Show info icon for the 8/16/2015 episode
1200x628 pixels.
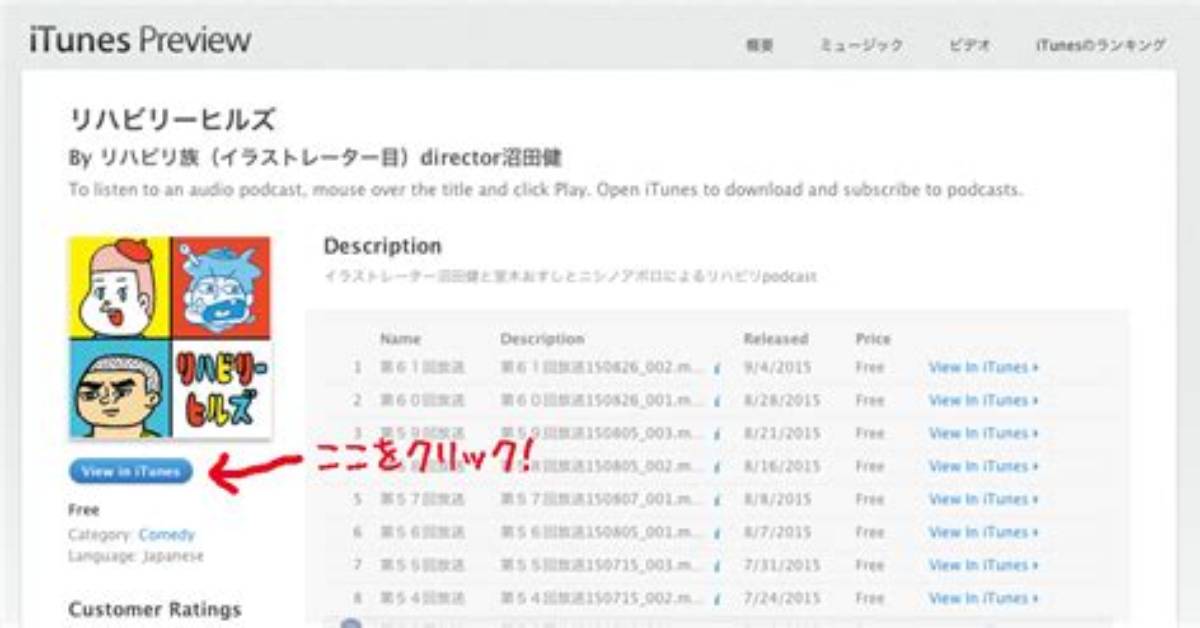pyautogui.click(x=717, y=467)
